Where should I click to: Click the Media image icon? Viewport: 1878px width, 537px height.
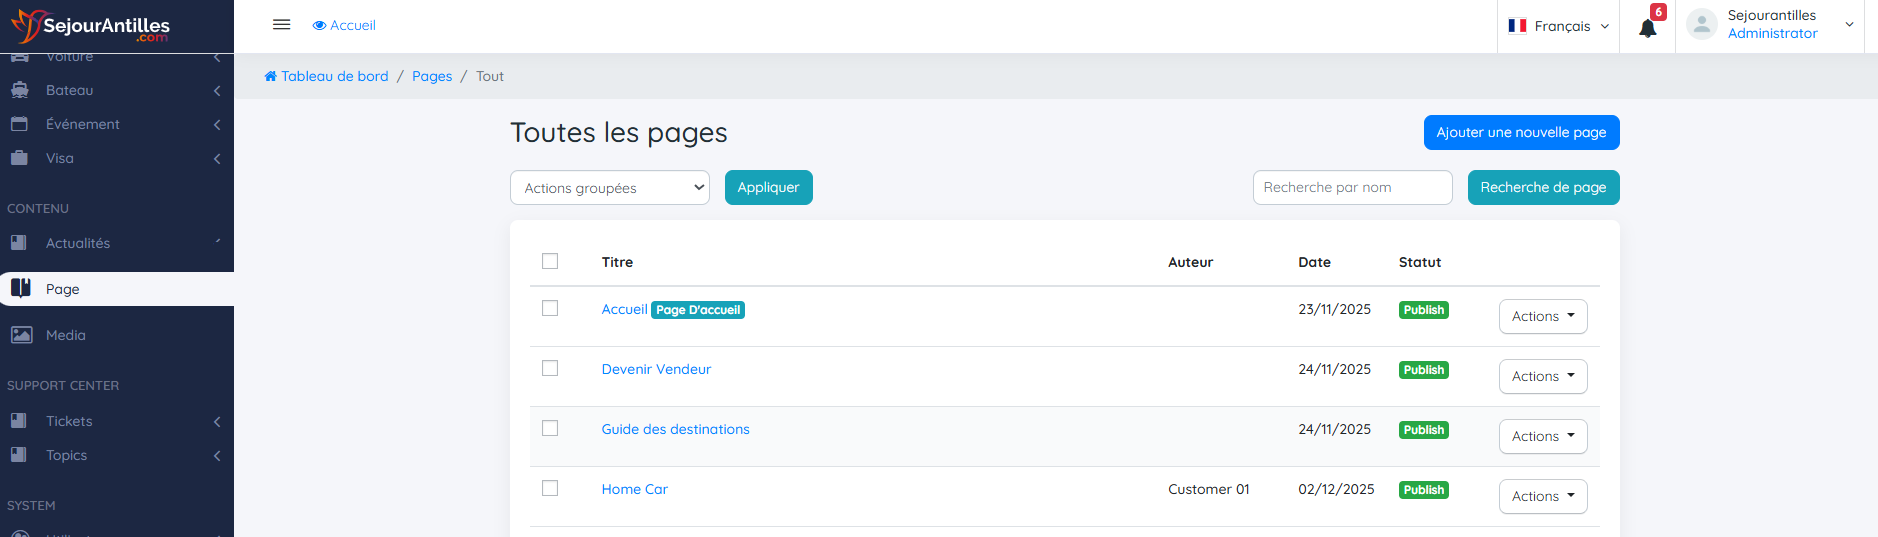pyautogui.click(x=21, y=335)
